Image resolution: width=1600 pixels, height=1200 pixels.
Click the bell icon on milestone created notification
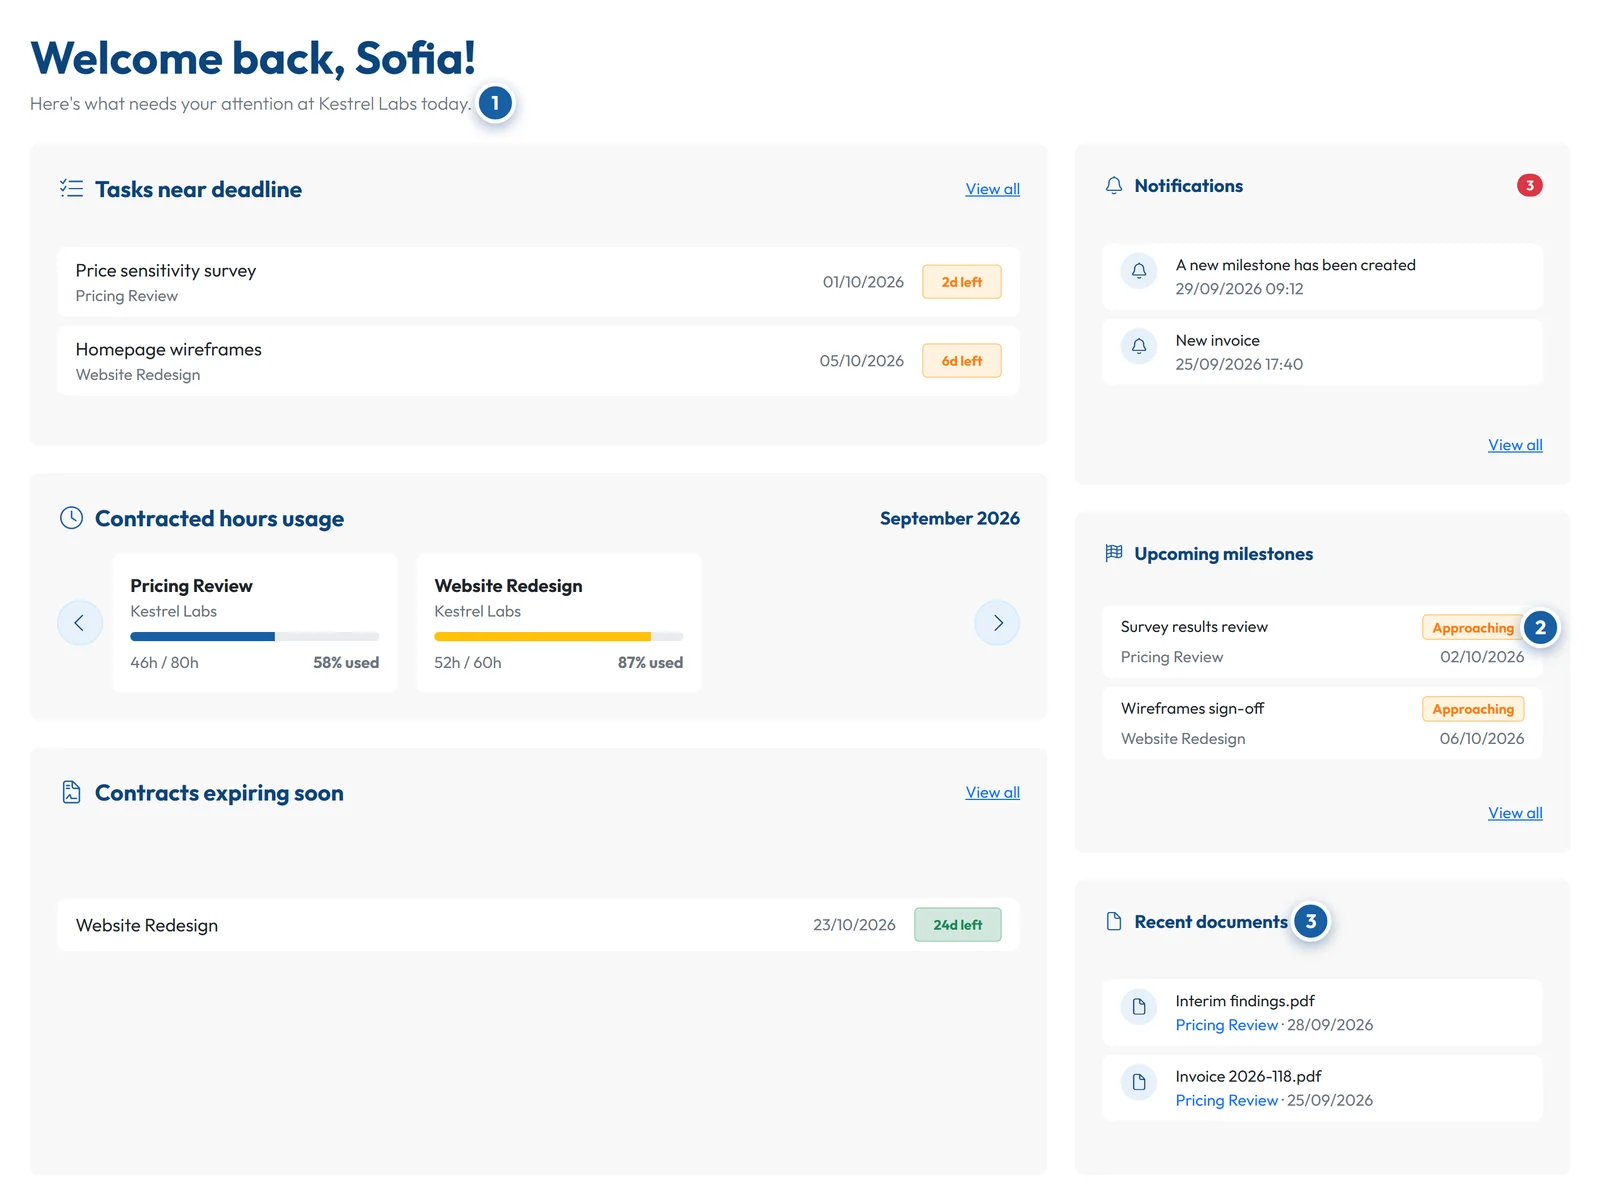click(x=1139, y=270)
